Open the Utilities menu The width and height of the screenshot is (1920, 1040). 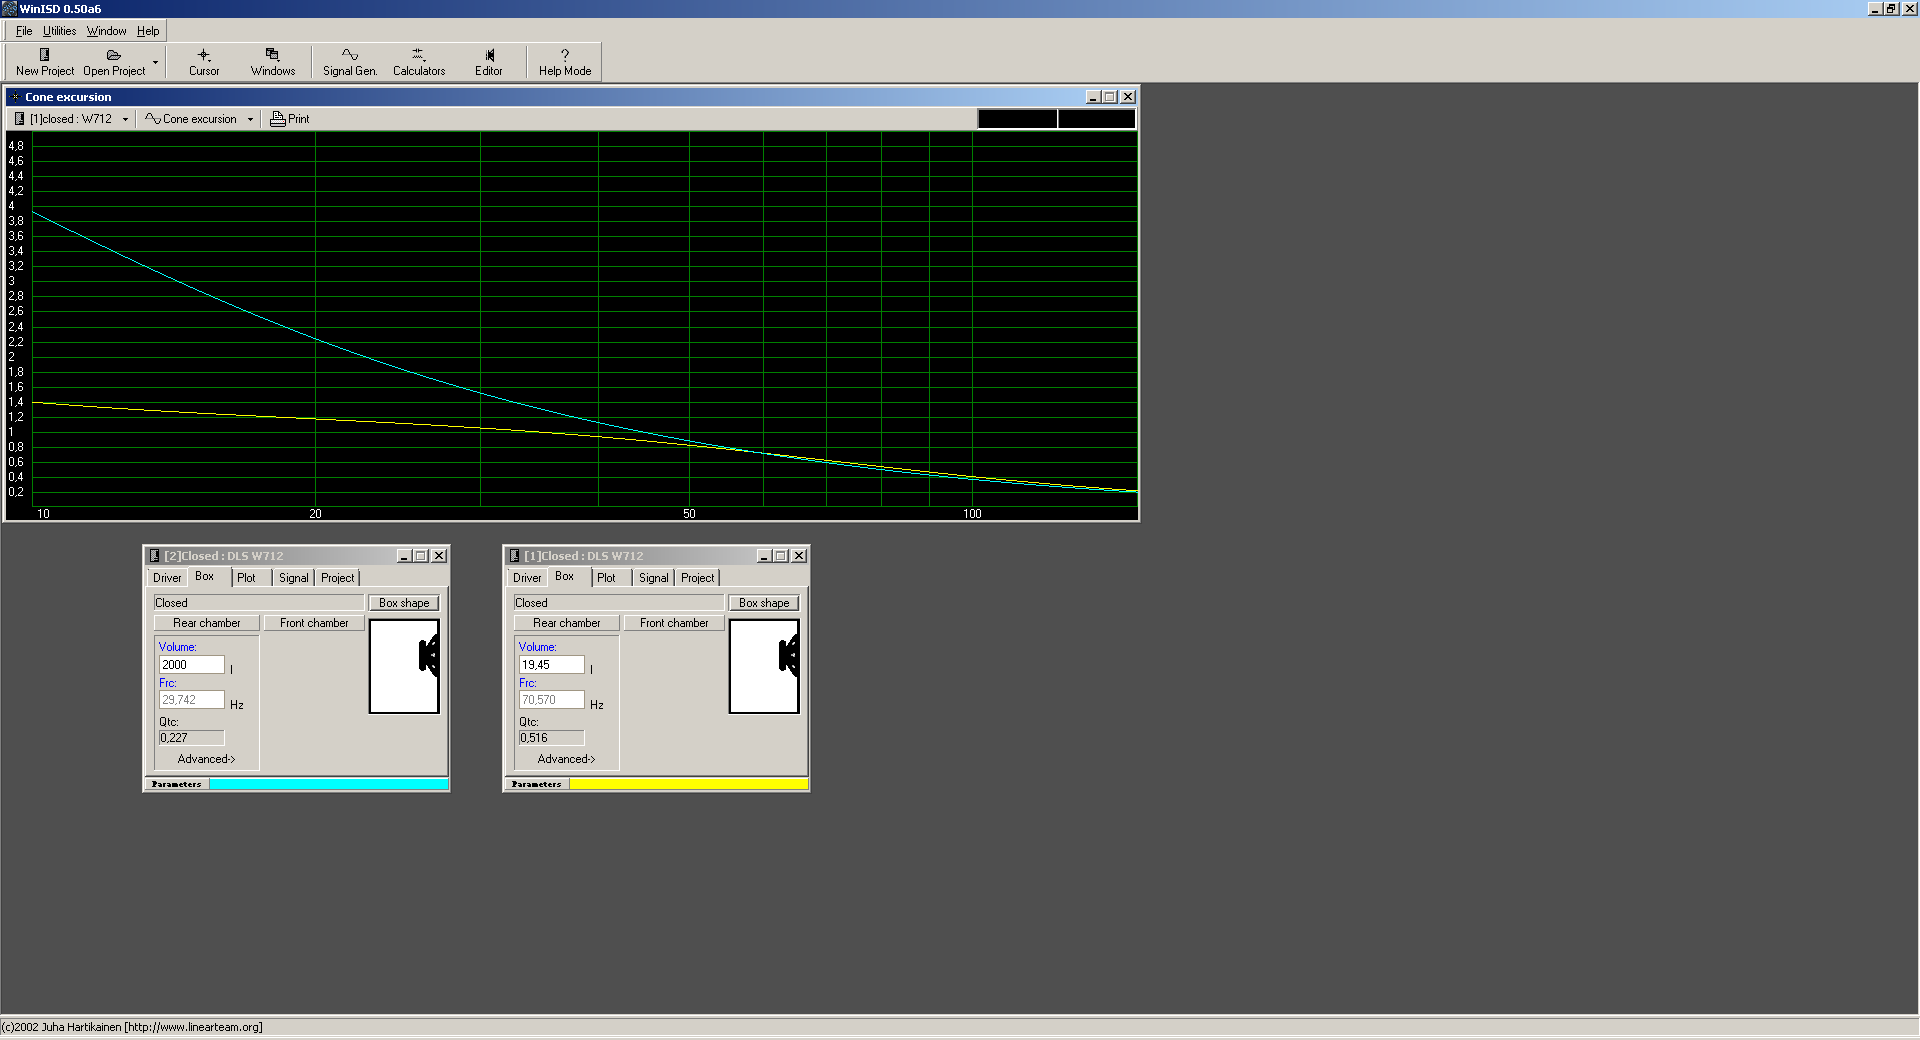click(x=59, y=31)
